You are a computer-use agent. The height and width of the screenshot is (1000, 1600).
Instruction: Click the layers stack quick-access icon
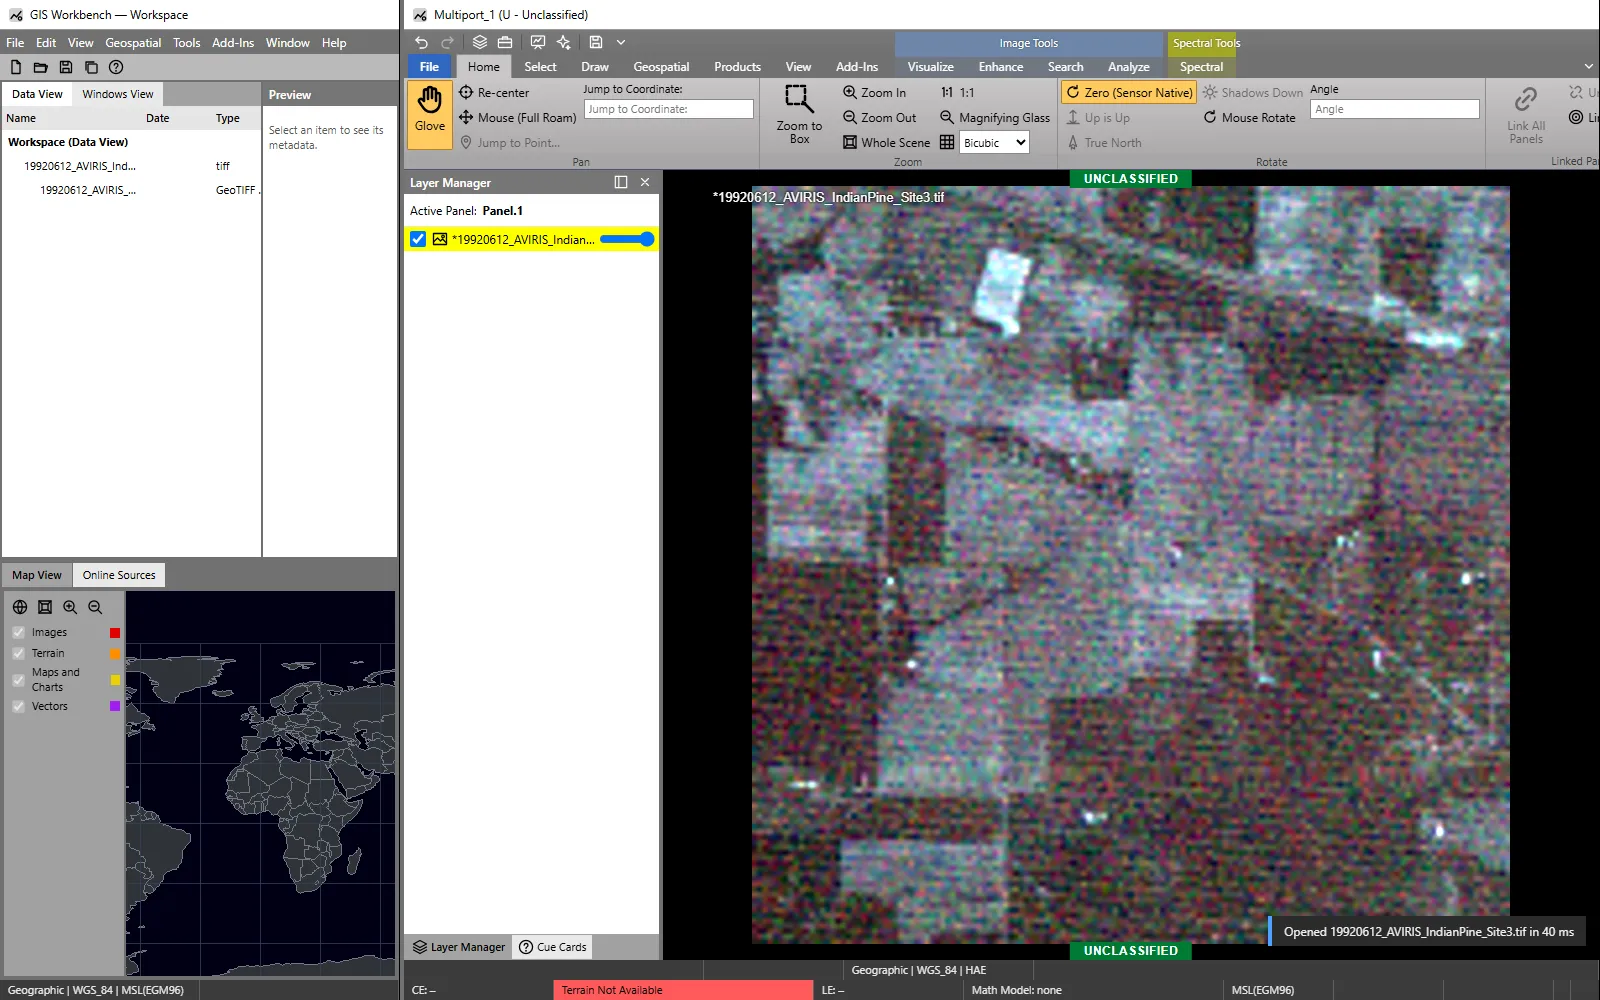pyautogui.click(x=480, y=42)
